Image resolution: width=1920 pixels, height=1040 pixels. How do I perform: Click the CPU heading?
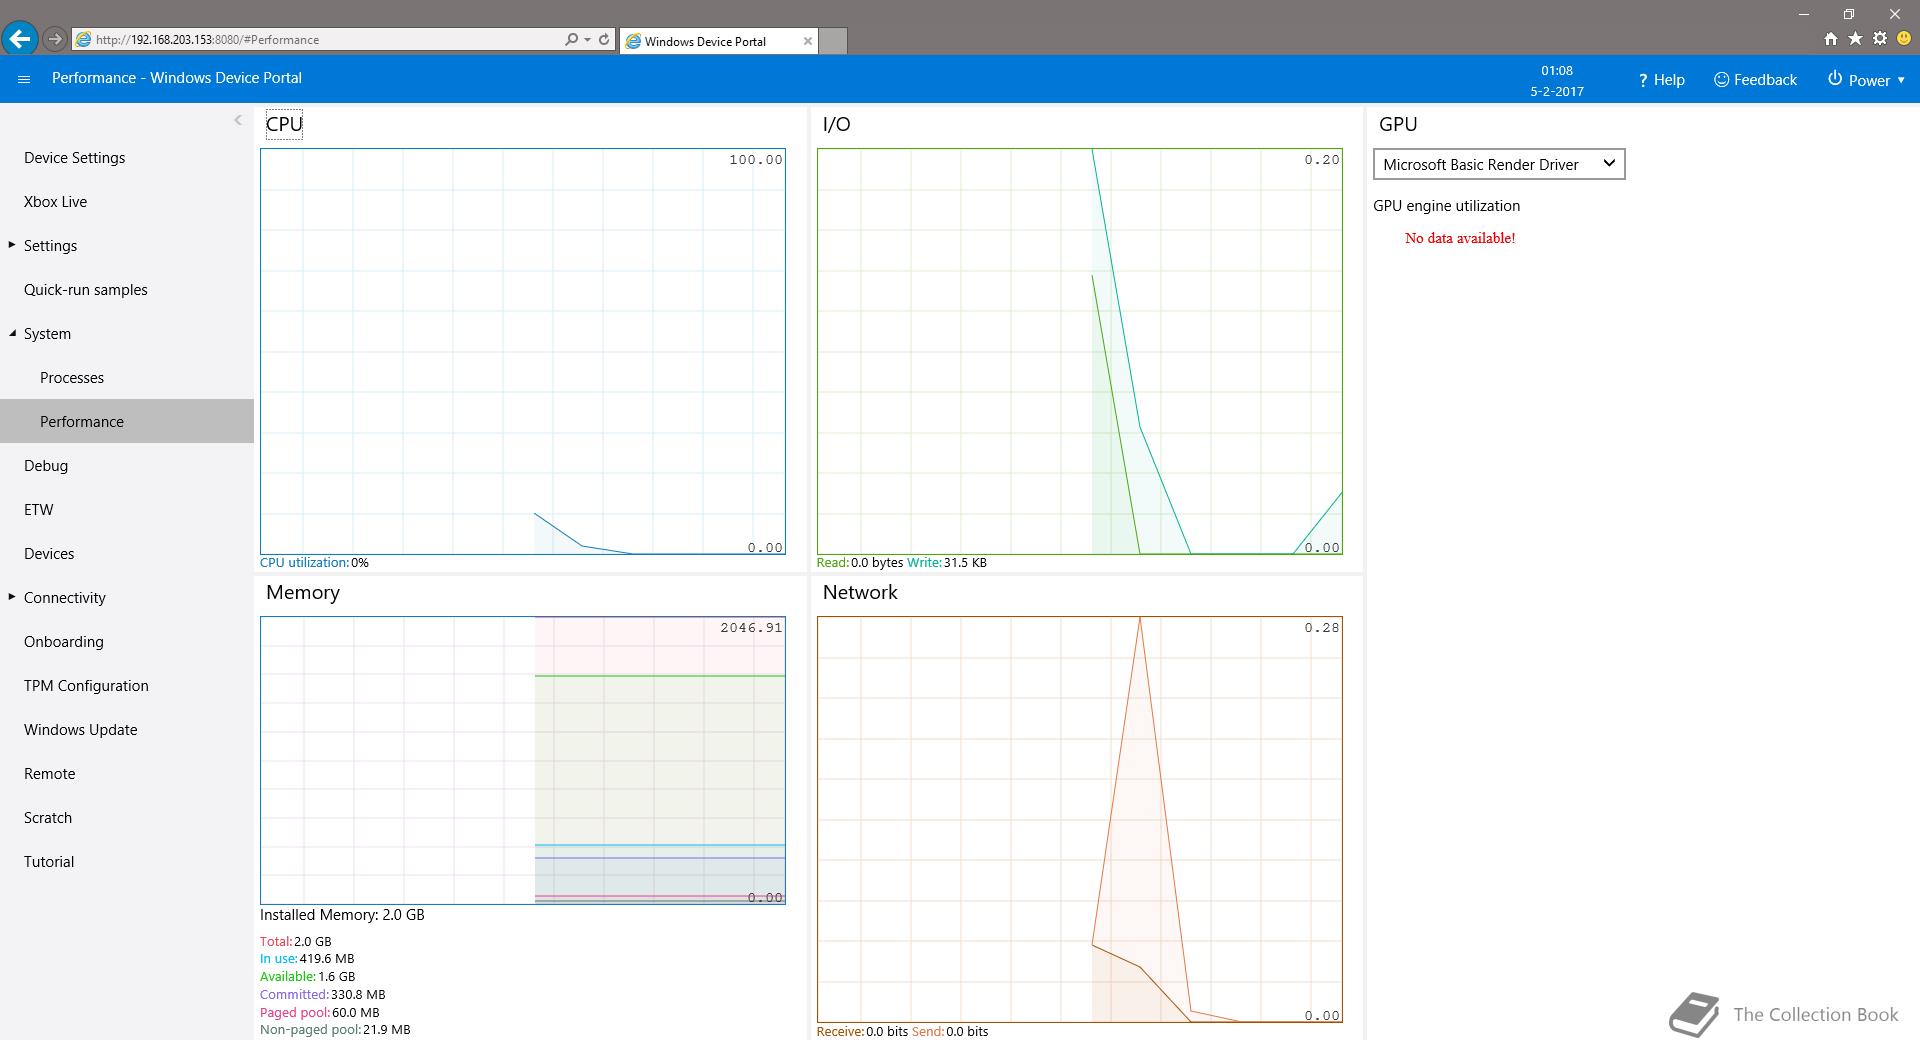[x=284, y=124]
